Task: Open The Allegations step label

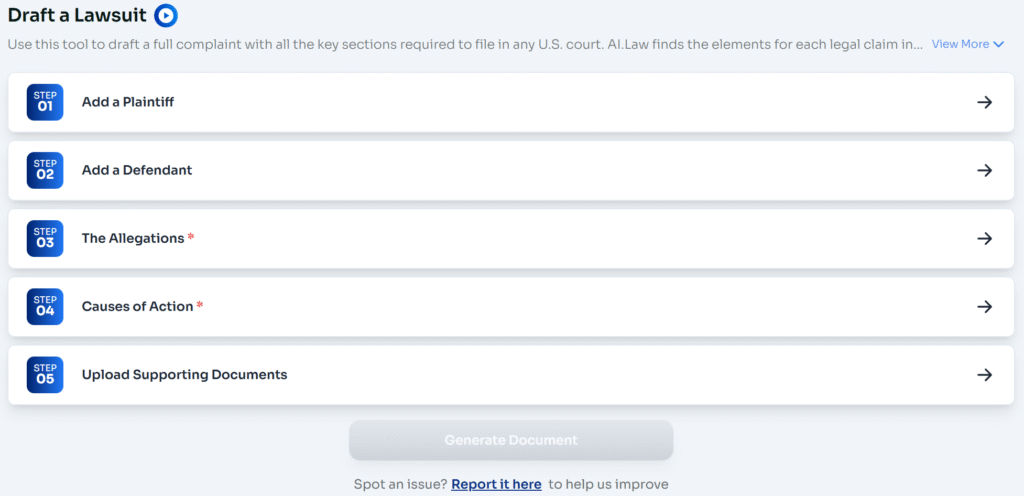Action: coord(133,238)
